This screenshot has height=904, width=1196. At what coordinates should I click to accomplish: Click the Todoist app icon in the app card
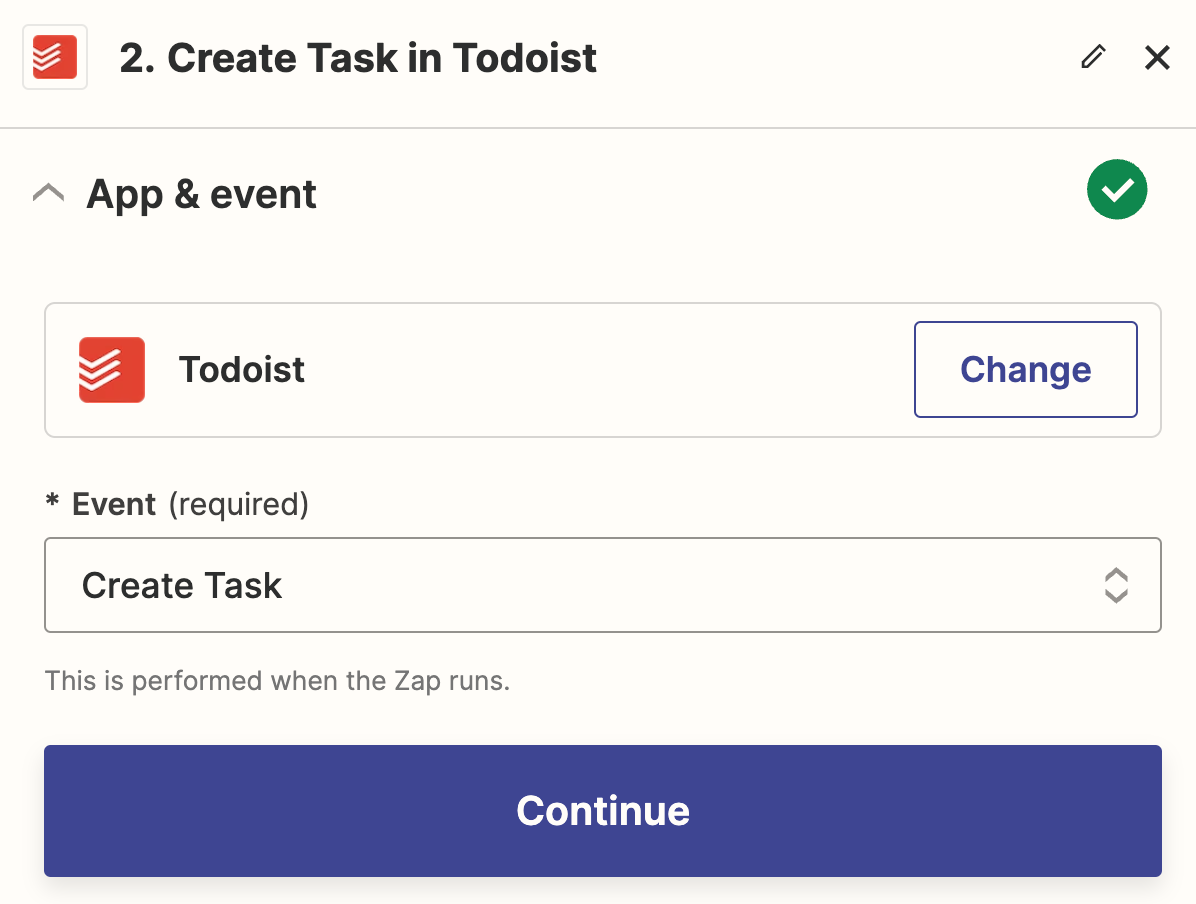coord(112,370)
